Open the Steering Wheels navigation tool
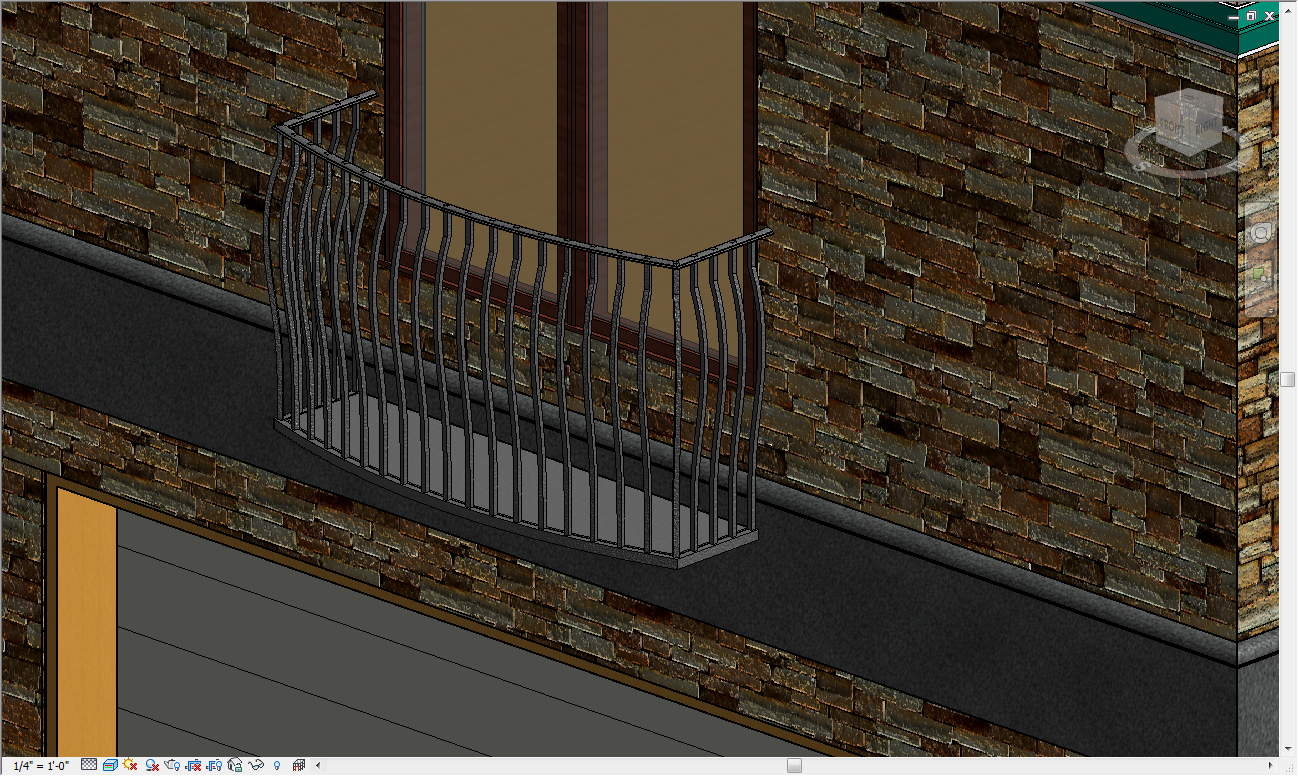The width and height of the screenshot is (1298, 776). point(1261,233)
